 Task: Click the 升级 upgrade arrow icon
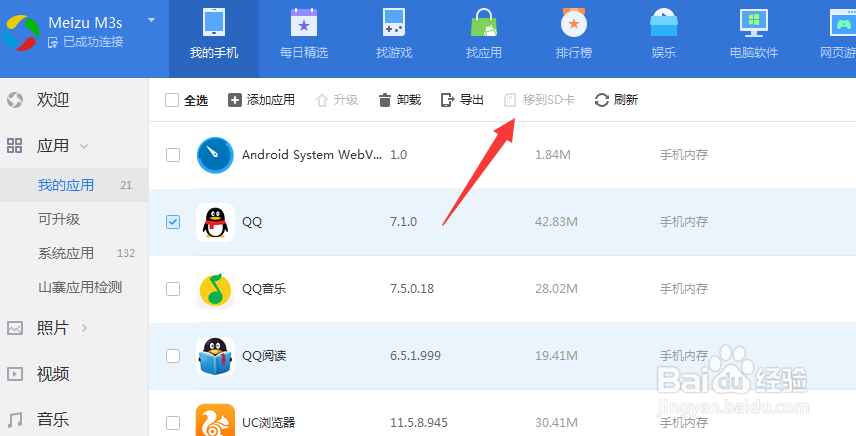[322, 100]
